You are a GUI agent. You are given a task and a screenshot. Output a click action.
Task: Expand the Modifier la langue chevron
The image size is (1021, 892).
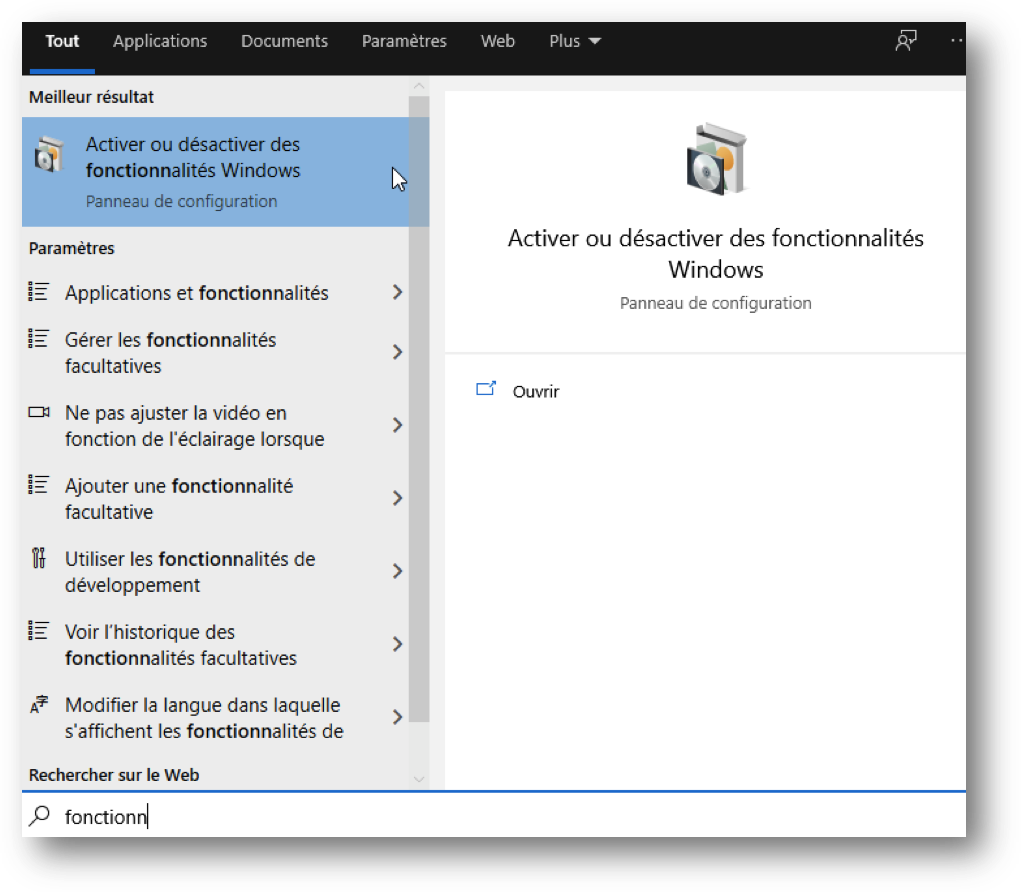point(397,717)
